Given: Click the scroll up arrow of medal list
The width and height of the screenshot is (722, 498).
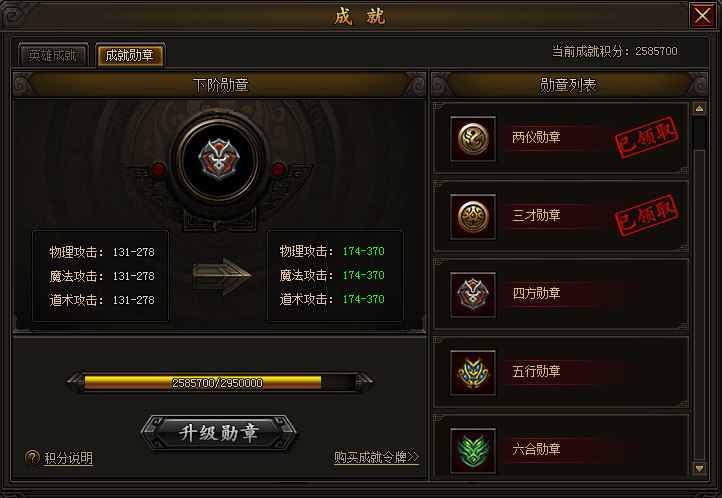Looking at the screenshot, I should [x=699, y=109].
